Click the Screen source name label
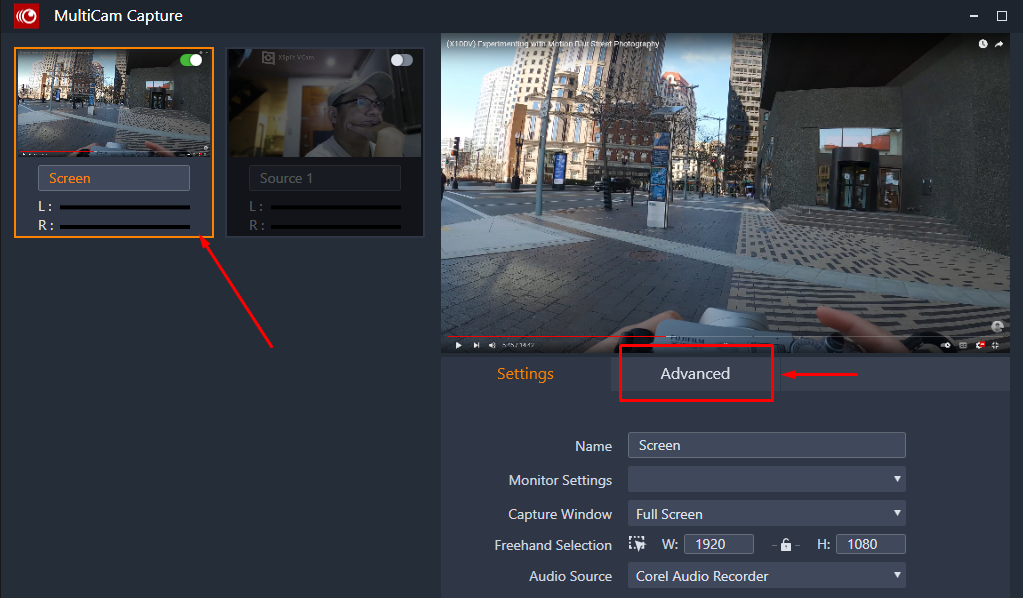The height and width of the screenshot is (598, 1023). (113, 178)
